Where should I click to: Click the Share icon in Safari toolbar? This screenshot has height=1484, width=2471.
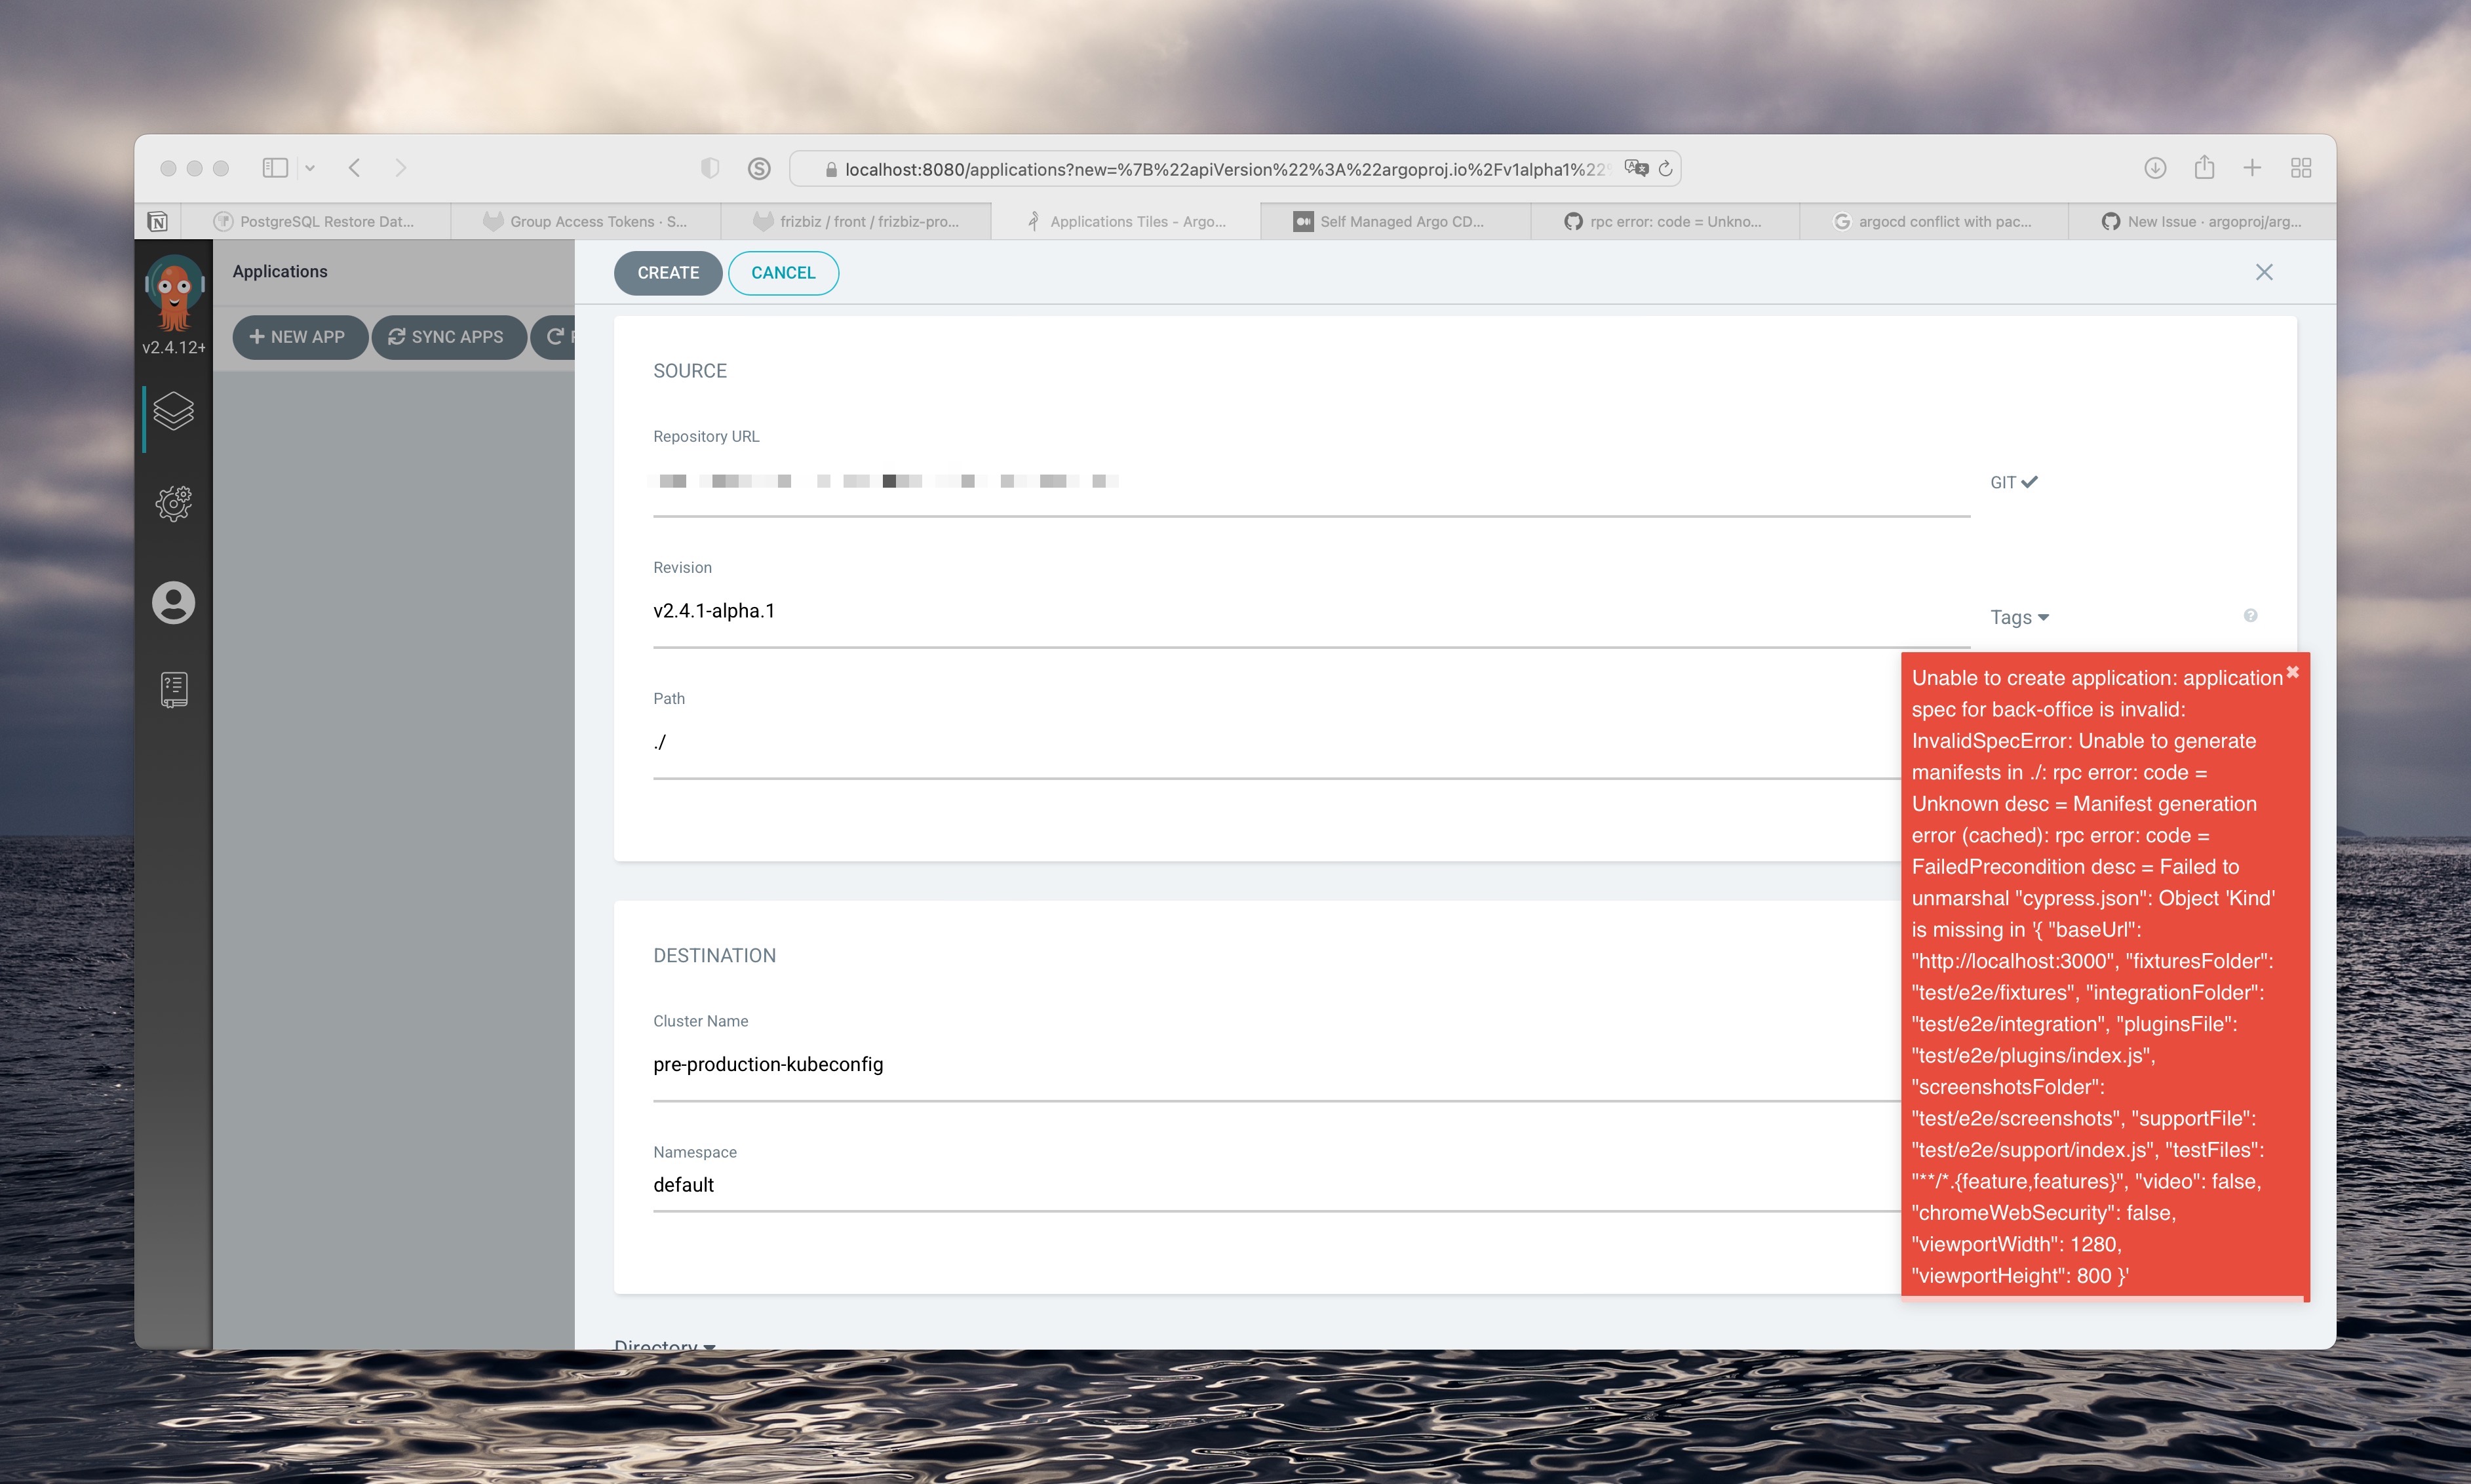point(2204,167)
